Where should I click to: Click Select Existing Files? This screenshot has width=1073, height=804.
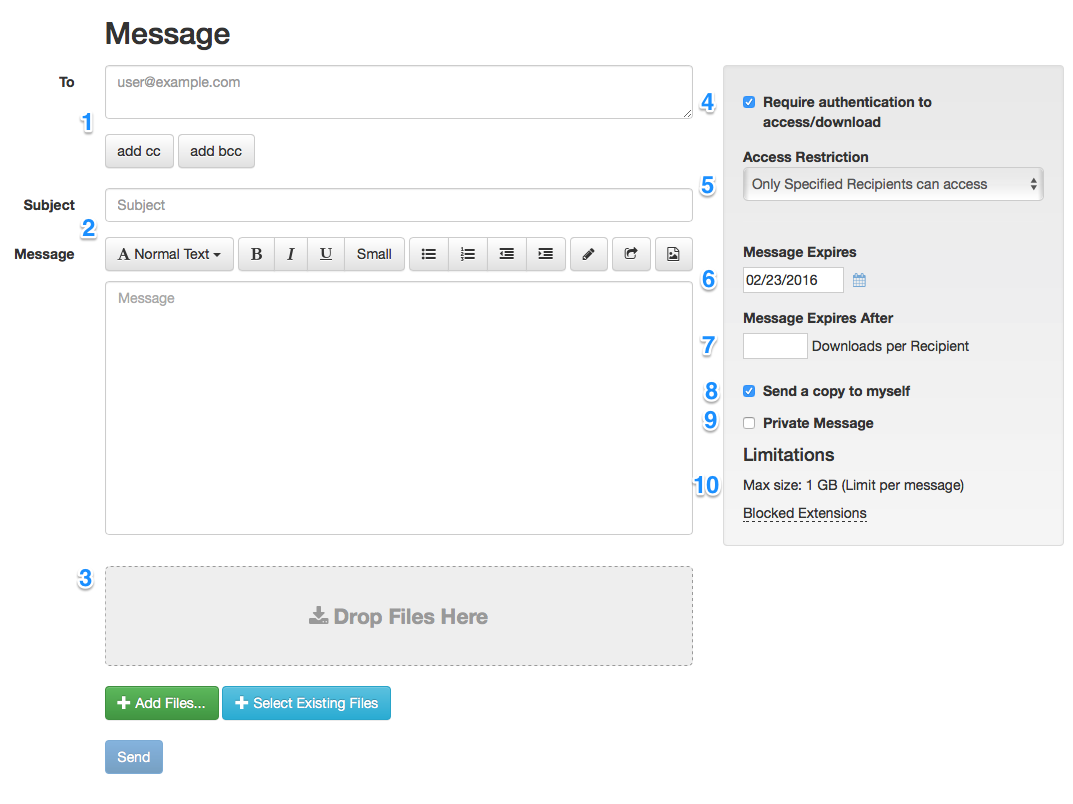[306, 703]
